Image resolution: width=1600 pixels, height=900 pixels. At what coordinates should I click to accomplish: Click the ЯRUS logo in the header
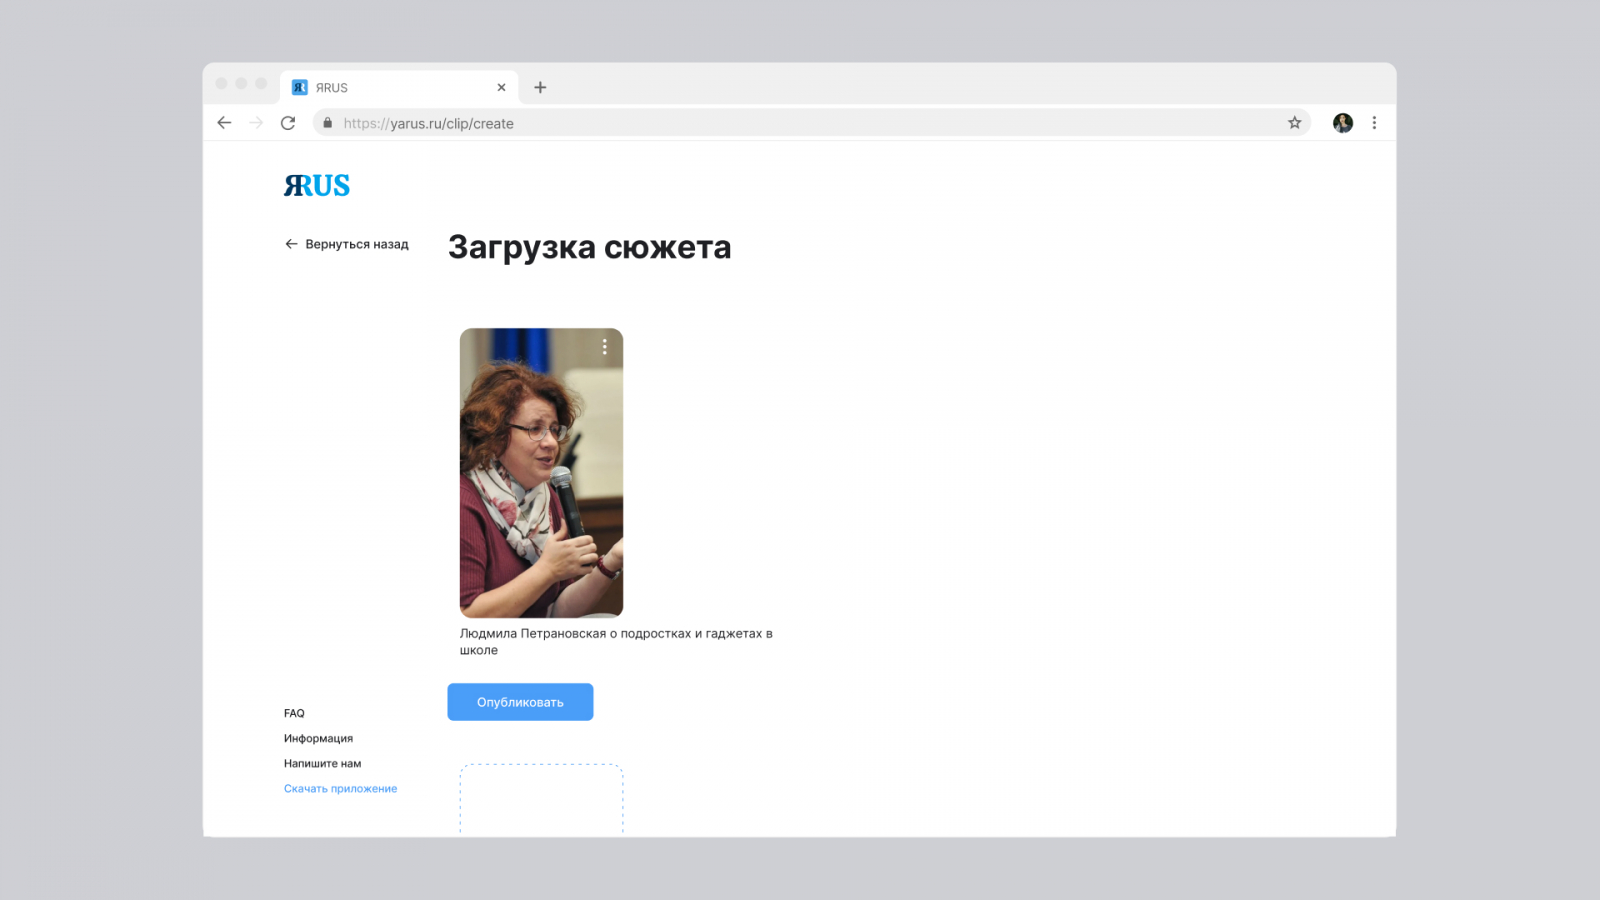[317, 186]
